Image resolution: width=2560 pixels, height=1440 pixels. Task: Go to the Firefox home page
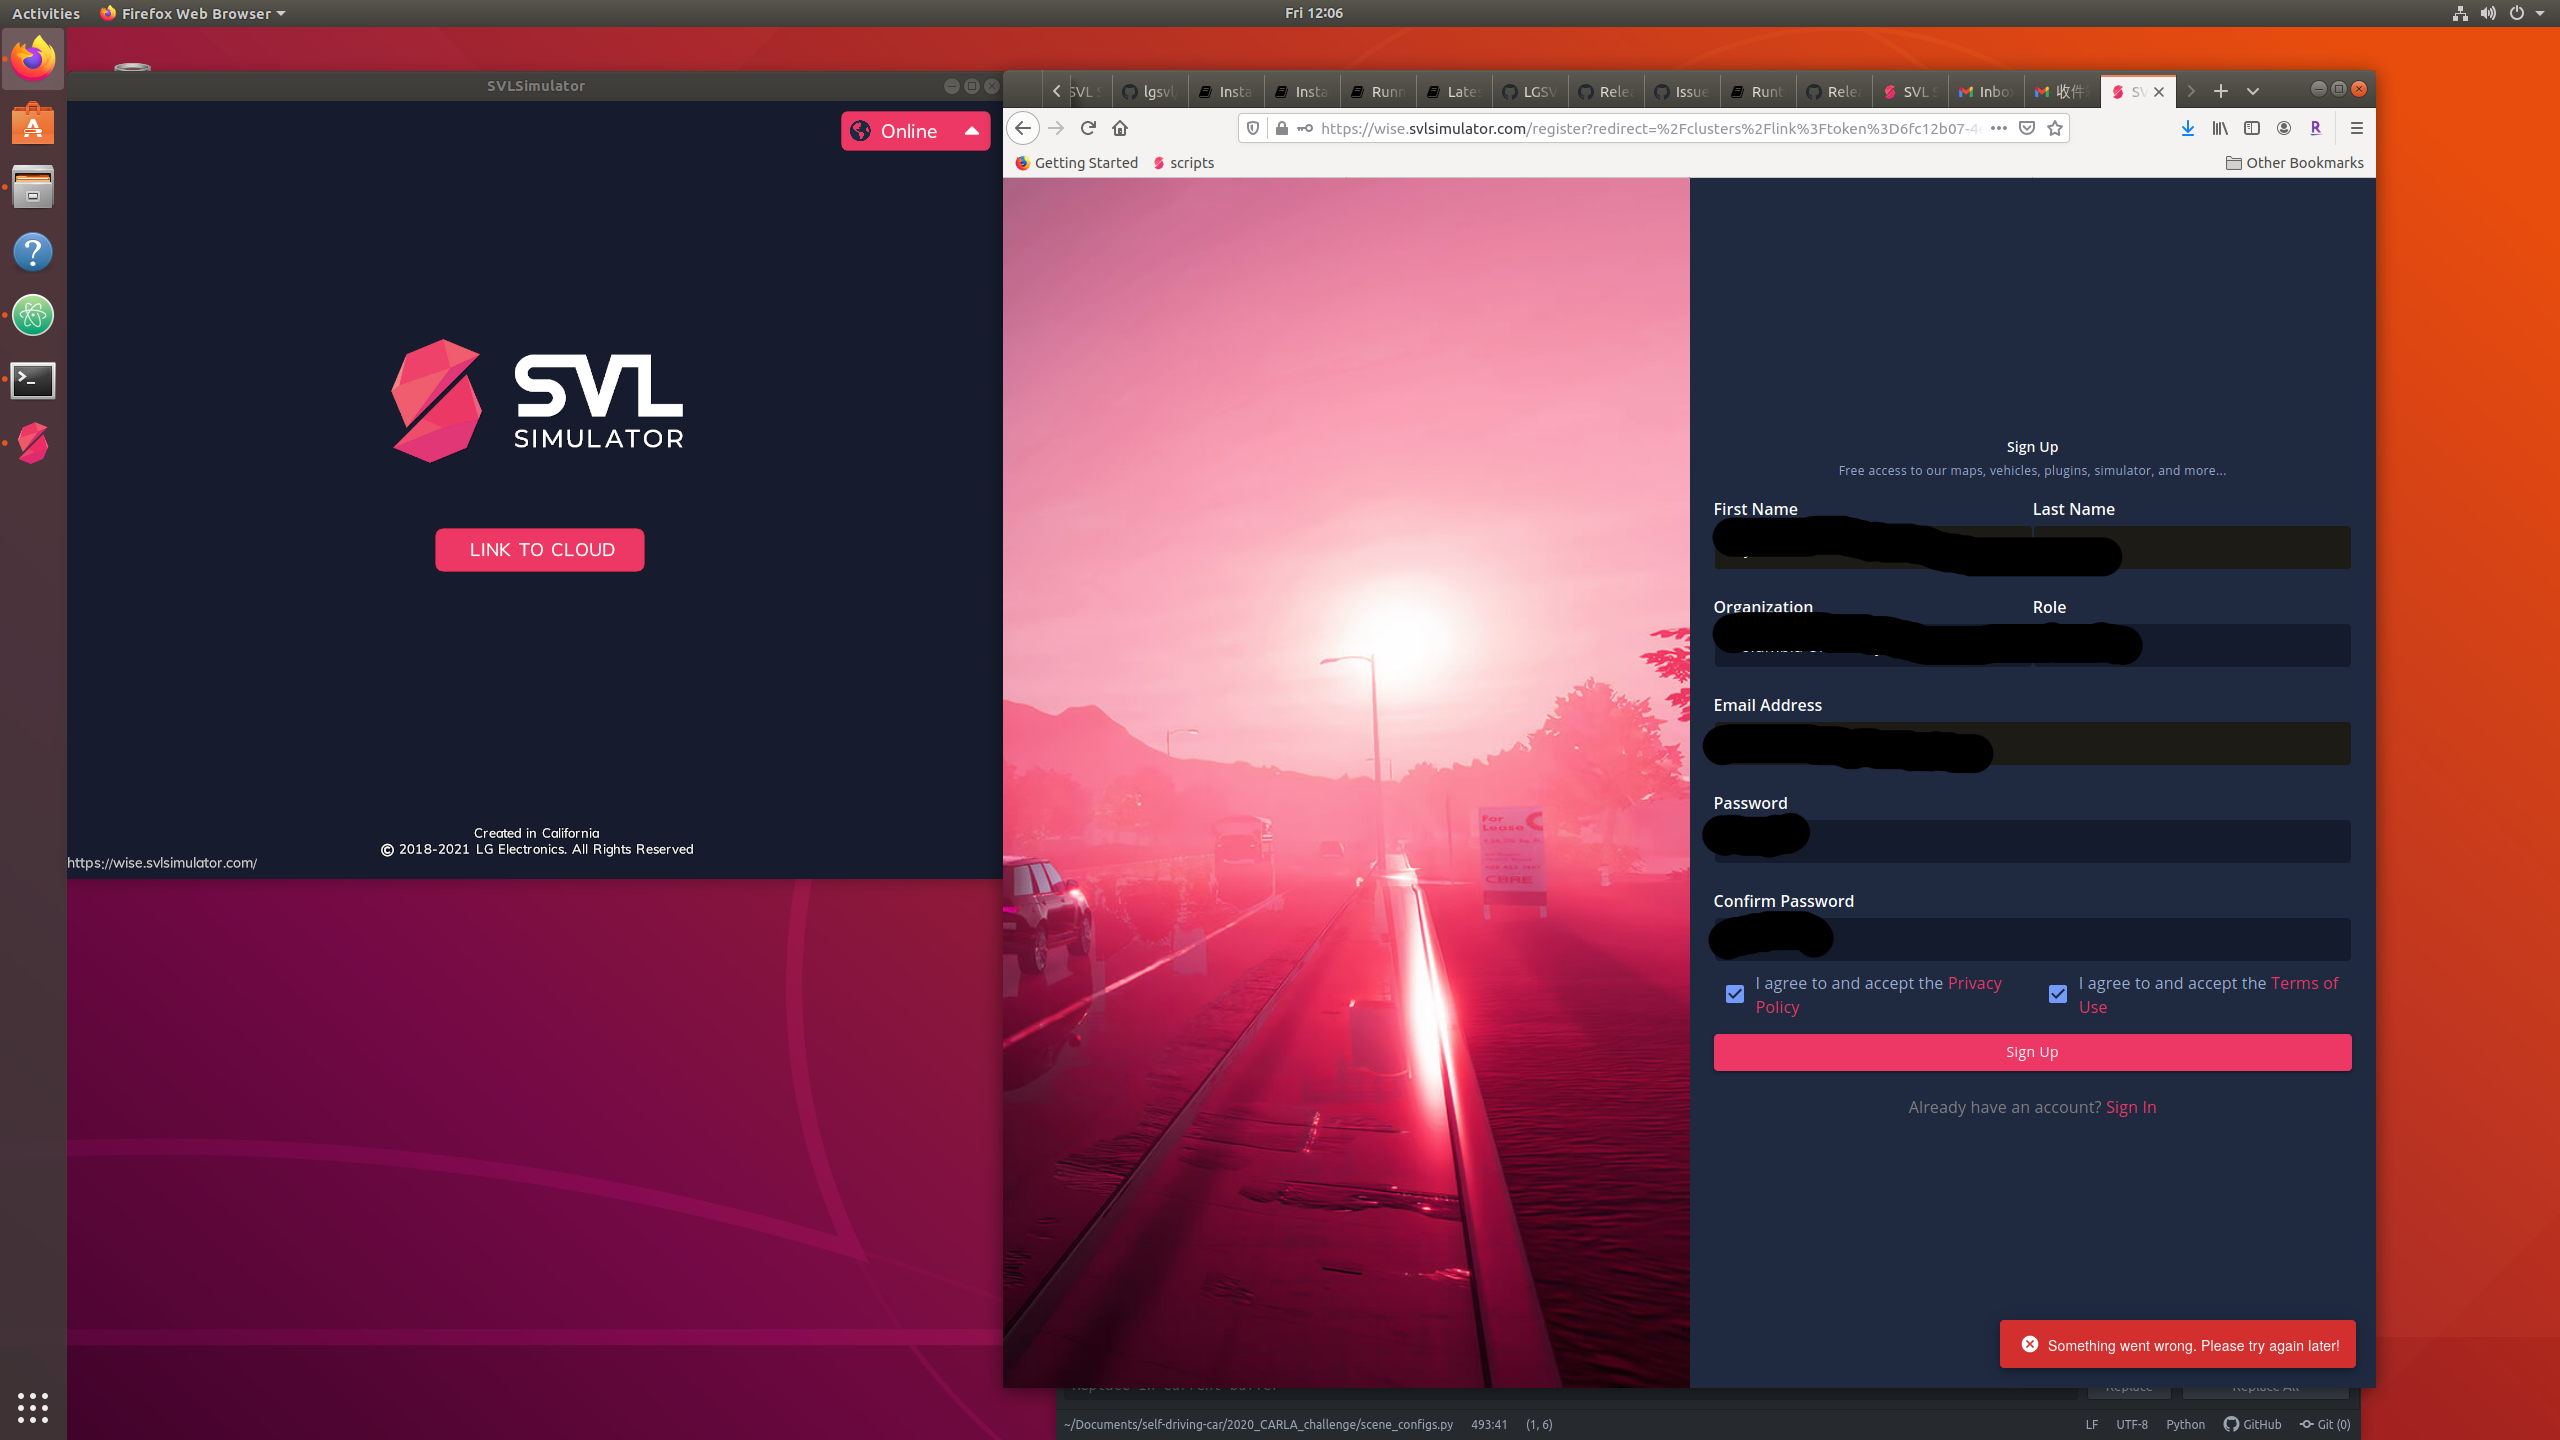[x=1119, y=128]
